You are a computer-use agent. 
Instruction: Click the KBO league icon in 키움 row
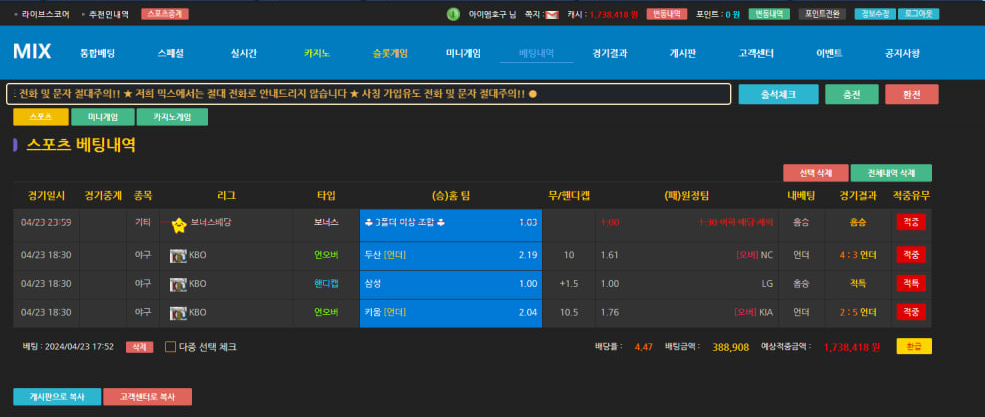pos(178,313)
